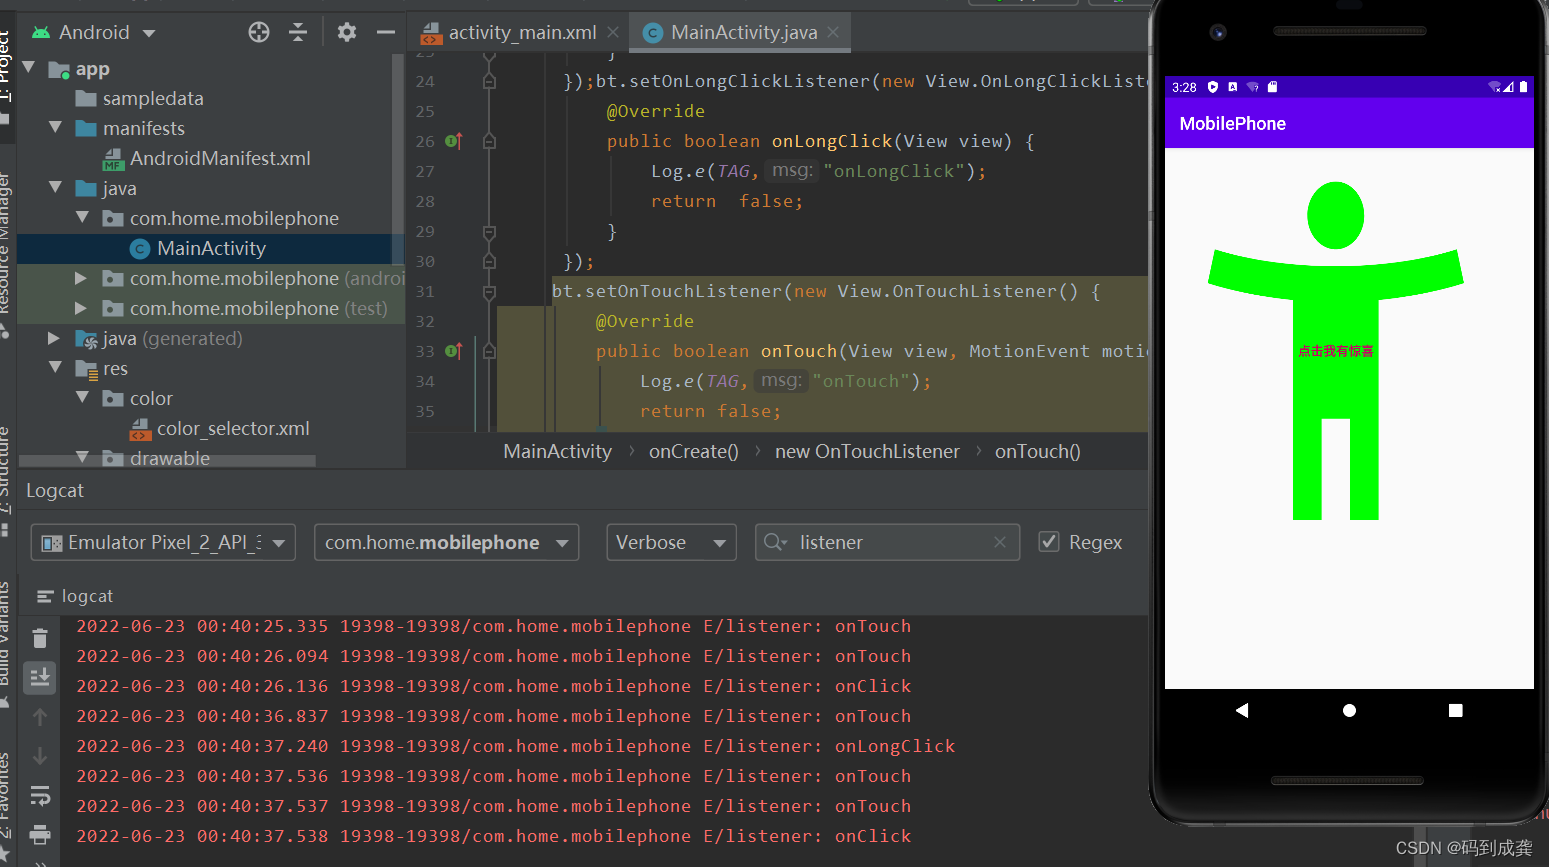1549x867 pixels.
Task: Collapse the res folder
Action: 56,368
